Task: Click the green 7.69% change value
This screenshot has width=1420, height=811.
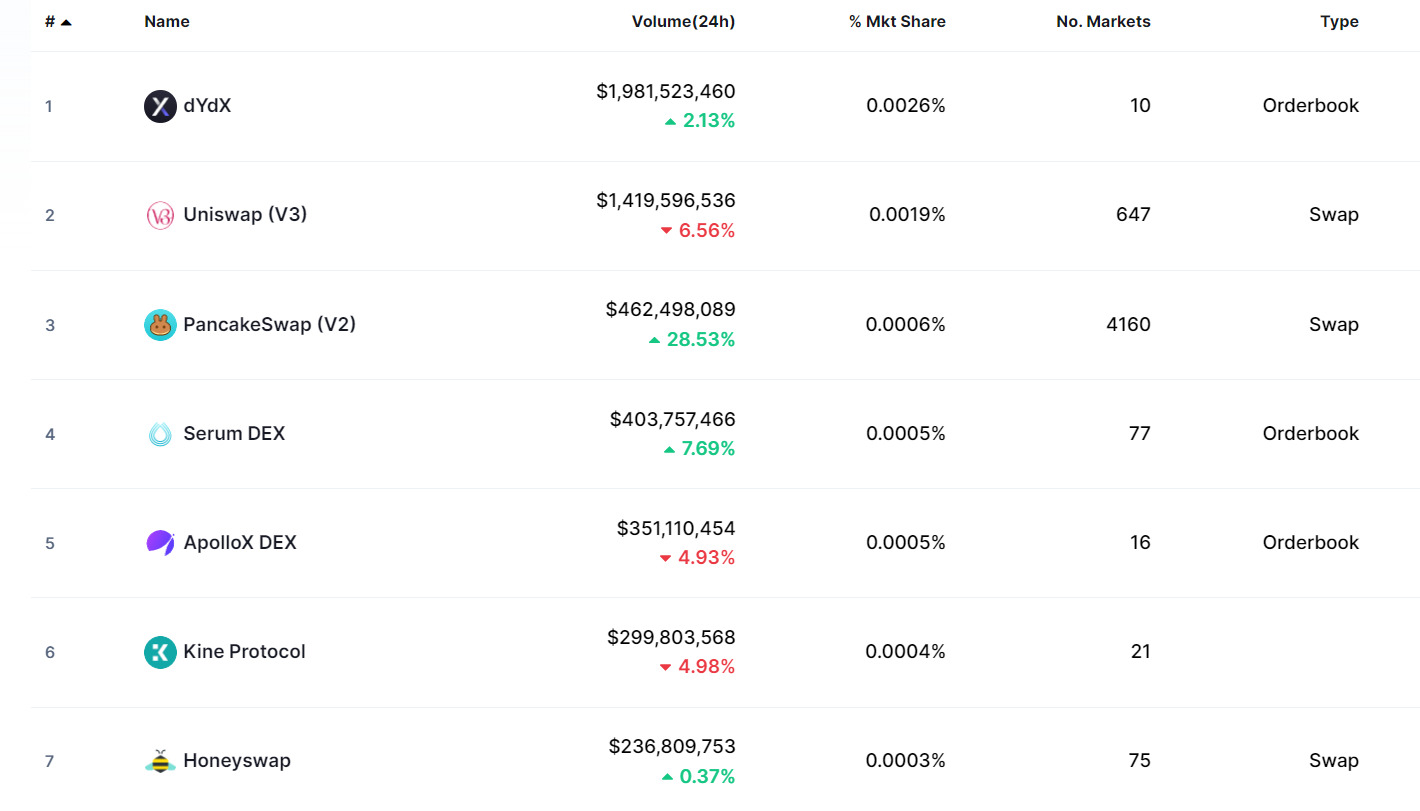Action: pos(708,449)
